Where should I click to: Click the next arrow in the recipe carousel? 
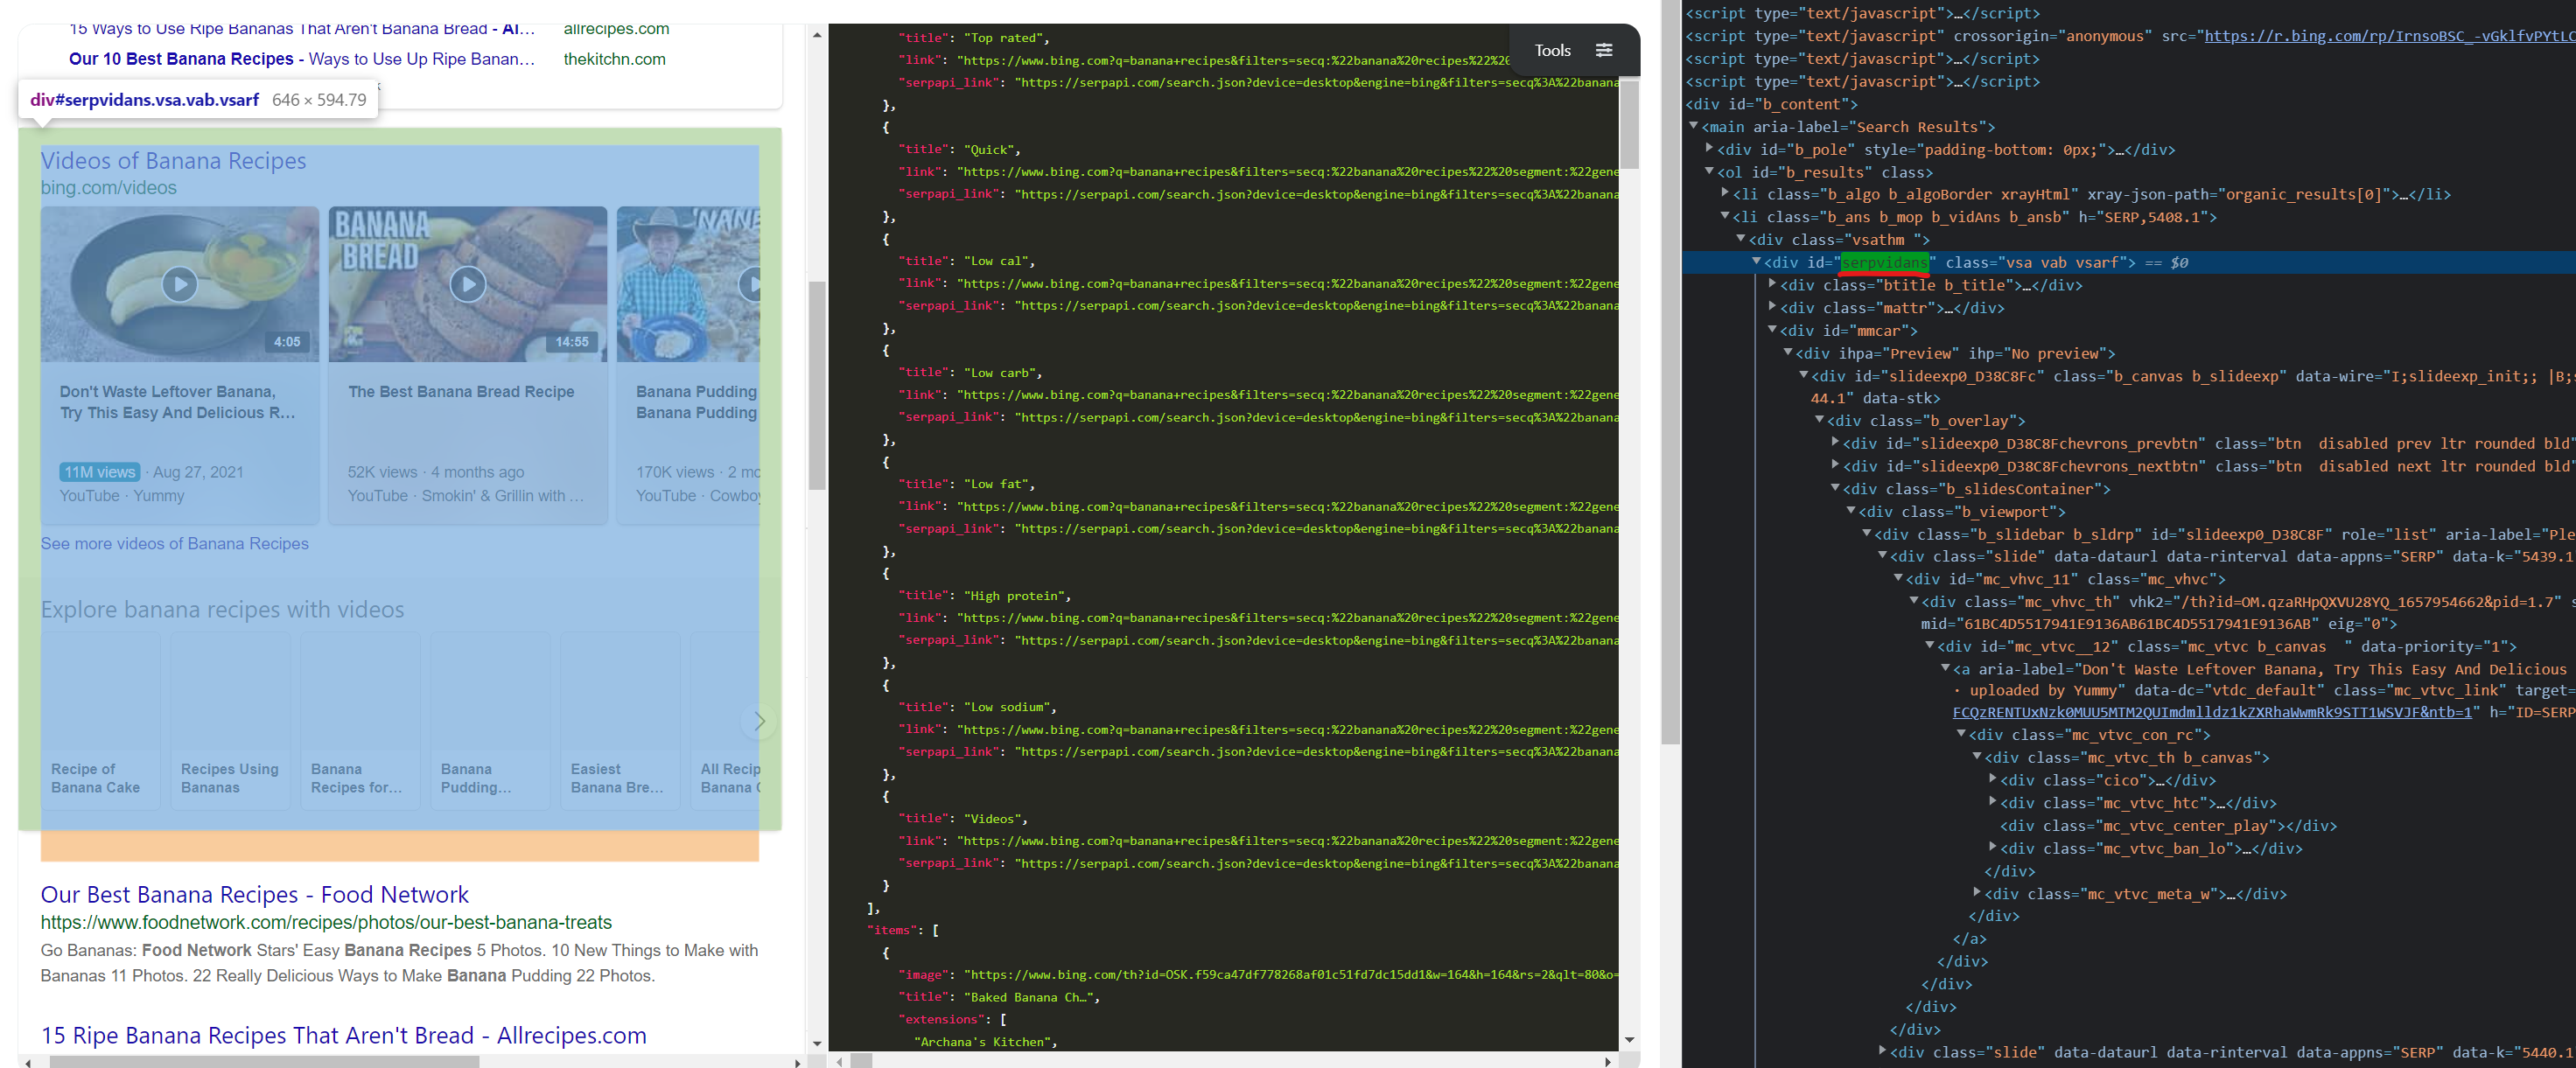(x=759, y=721)
